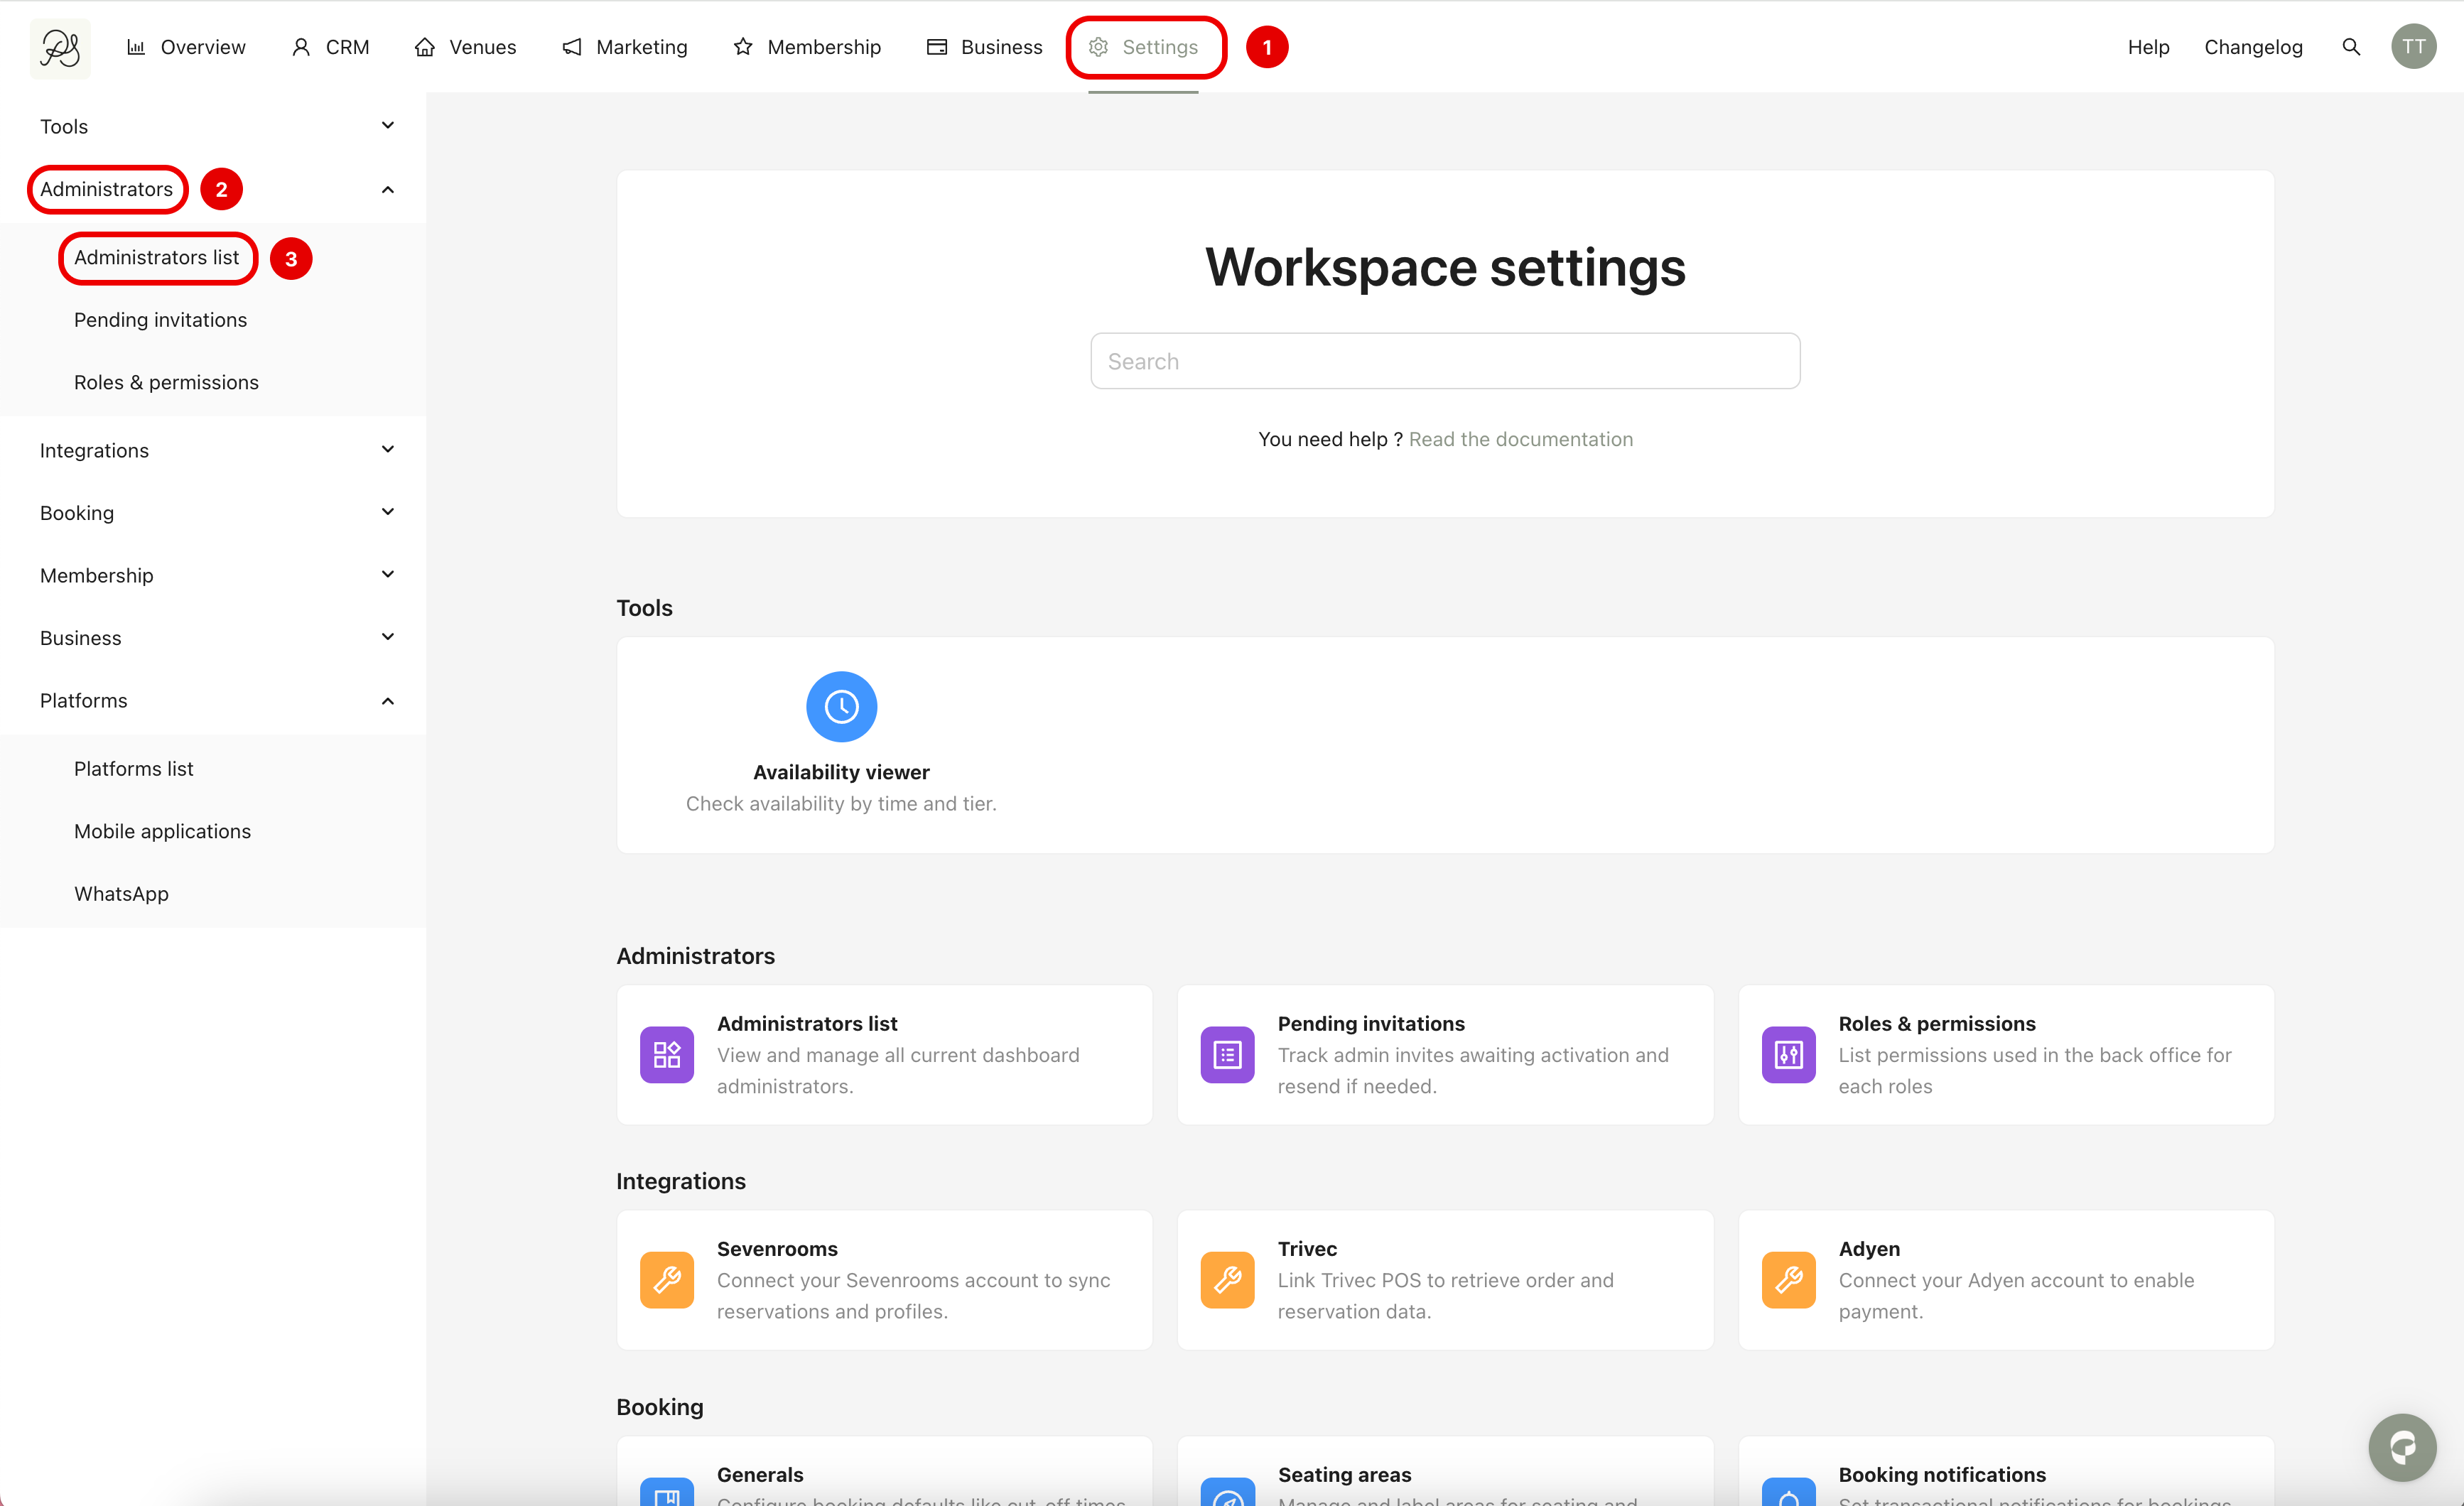Switch to the Marketing navigation tab
2464x1506 pixels.
(x=625, y=47)
